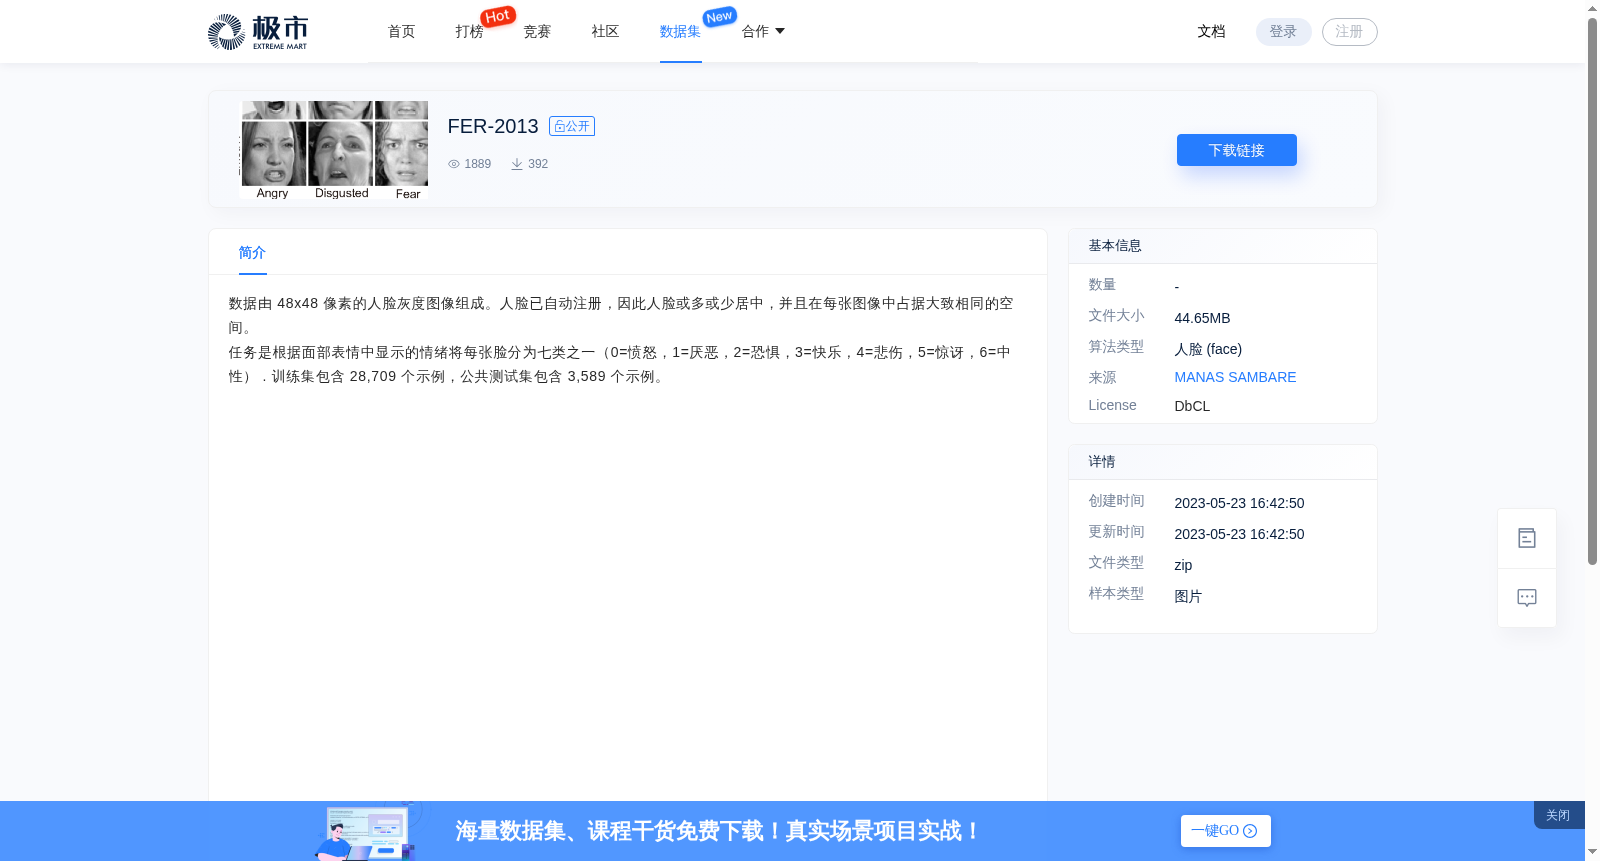Click the 公开 public tag badge

tap(572, 126)
